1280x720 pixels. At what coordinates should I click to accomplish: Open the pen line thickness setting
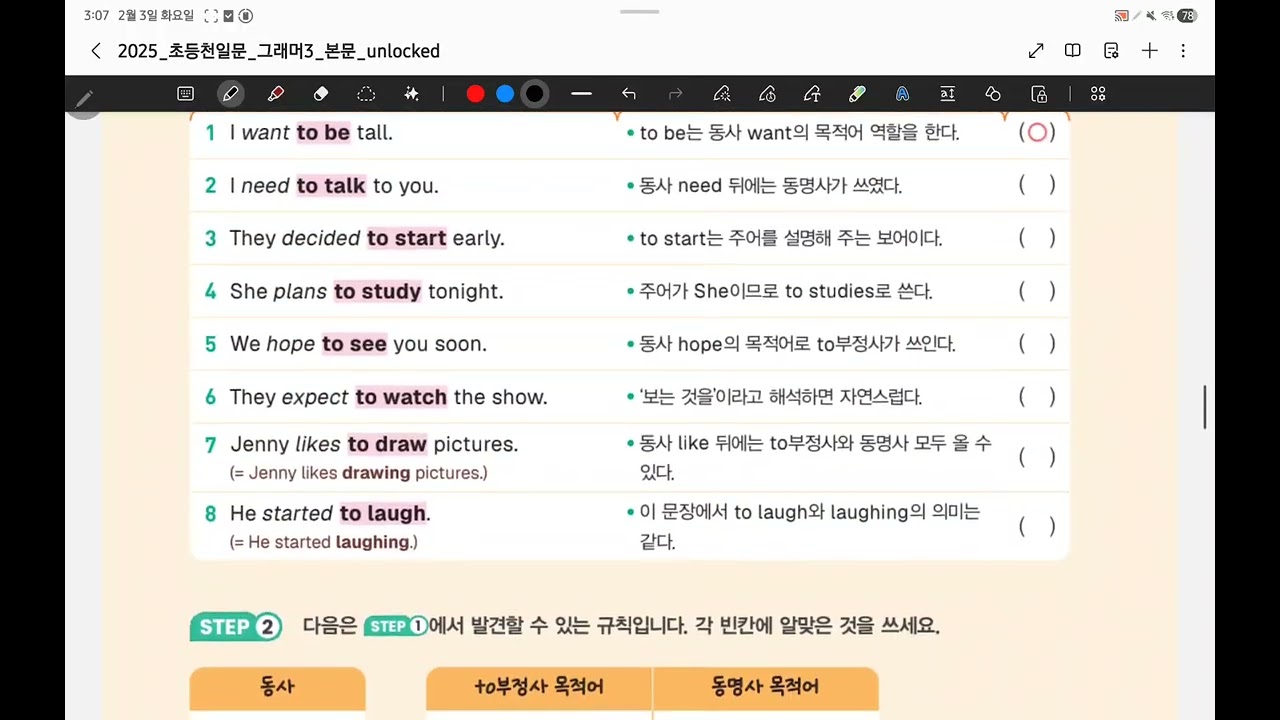click(581, 94)
